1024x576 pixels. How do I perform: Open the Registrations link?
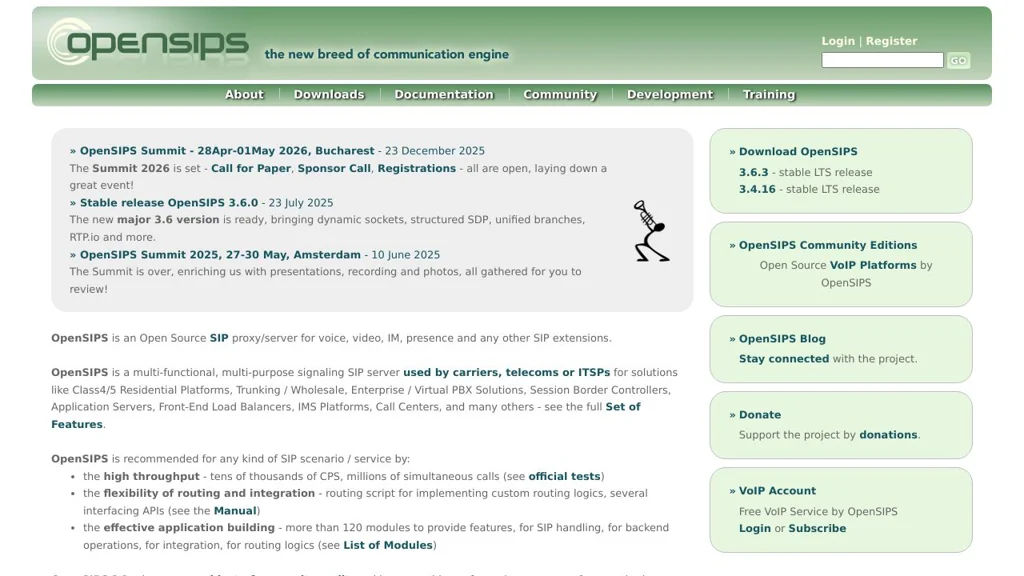(417, 168)
